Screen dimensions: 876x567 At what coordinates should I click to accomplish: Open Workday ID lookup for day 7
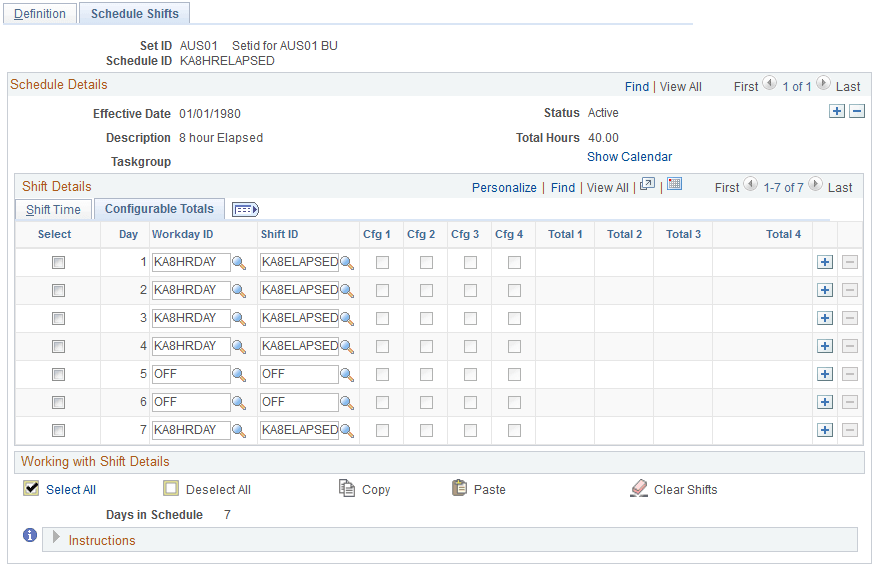click(x=239, y=430)
